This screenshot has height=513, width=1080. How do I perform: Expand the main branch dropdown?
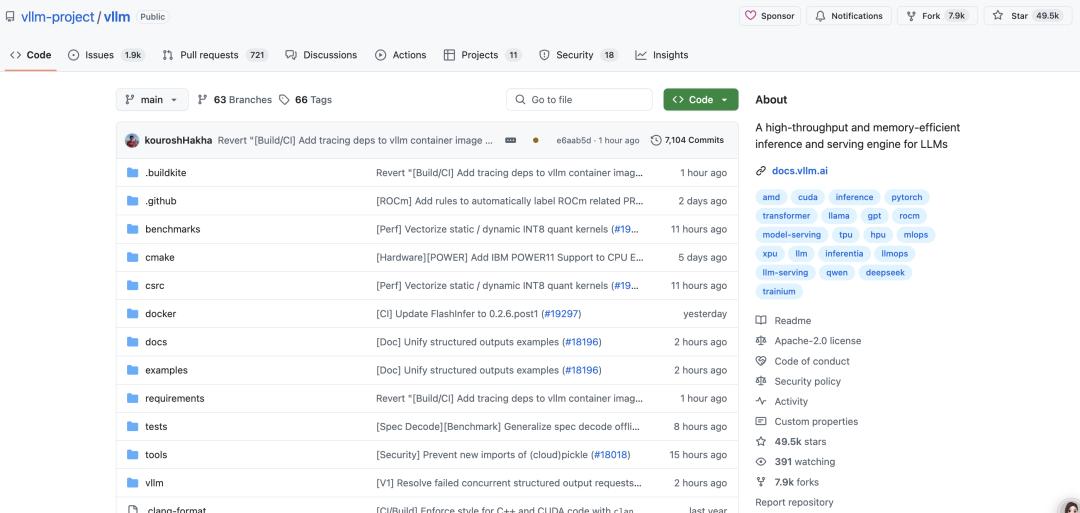pos(152,100)
